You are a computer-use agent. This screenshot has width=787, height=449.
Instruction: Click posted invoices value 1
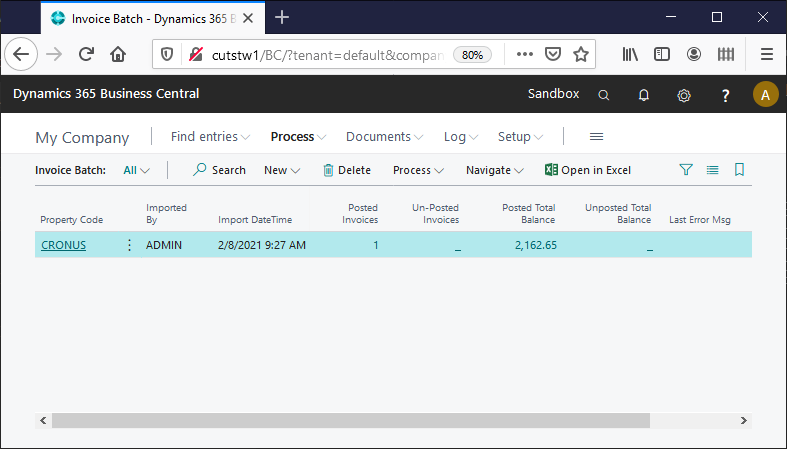tap(375, 245)
